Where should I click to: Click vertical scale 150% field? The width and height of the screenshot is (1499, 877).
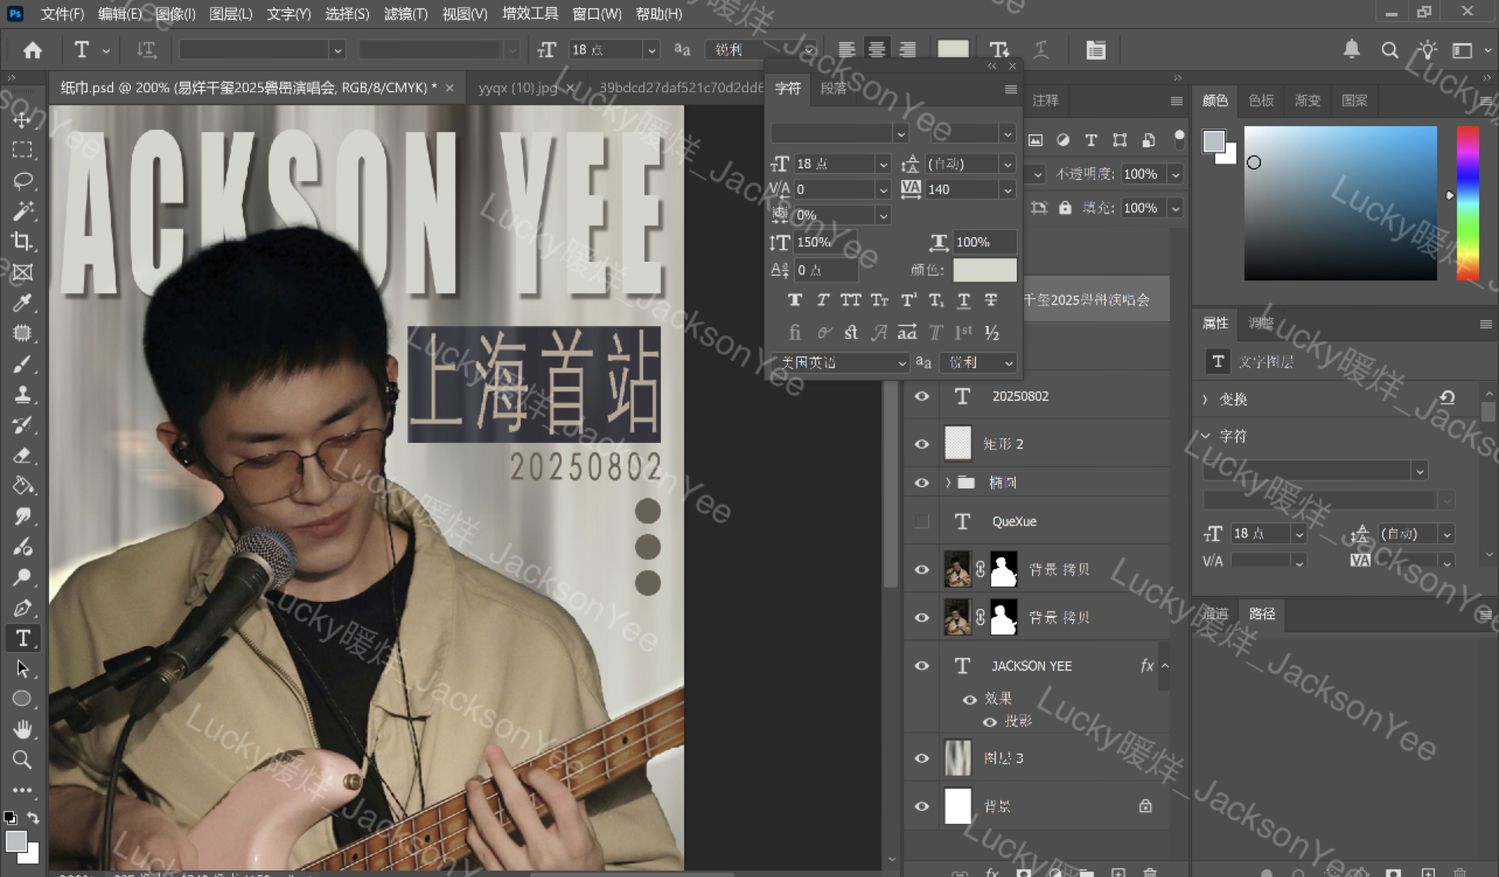point(824,242)
